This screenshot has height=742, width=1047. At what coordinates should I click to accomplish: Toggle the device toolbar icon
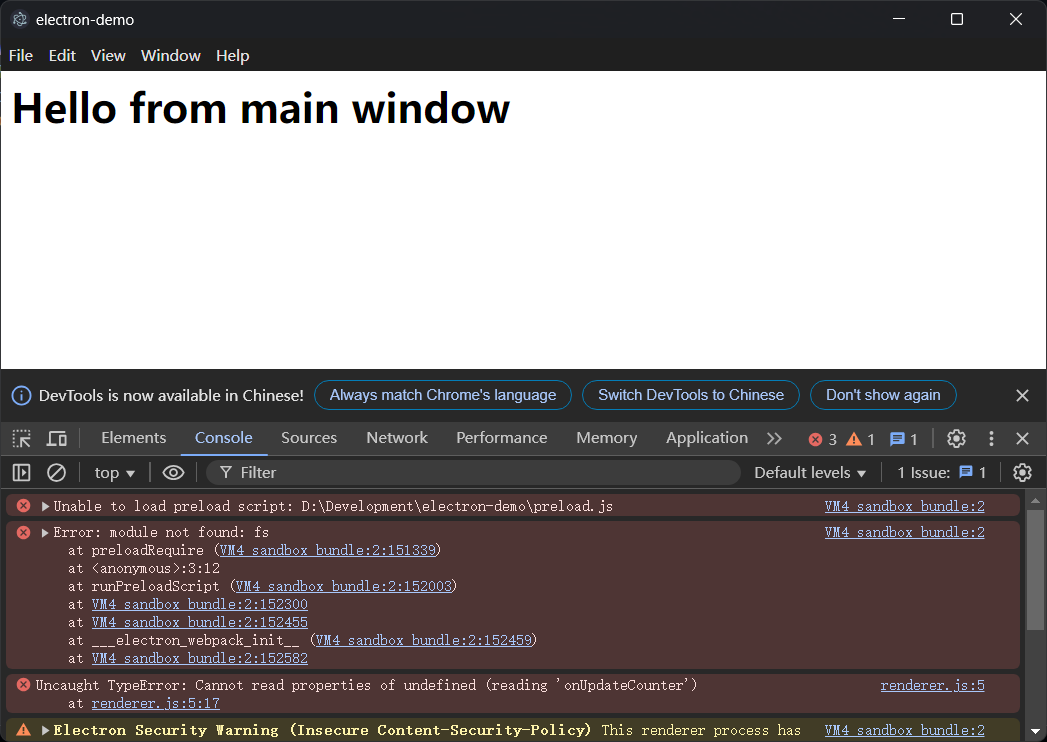pos(57,439)
